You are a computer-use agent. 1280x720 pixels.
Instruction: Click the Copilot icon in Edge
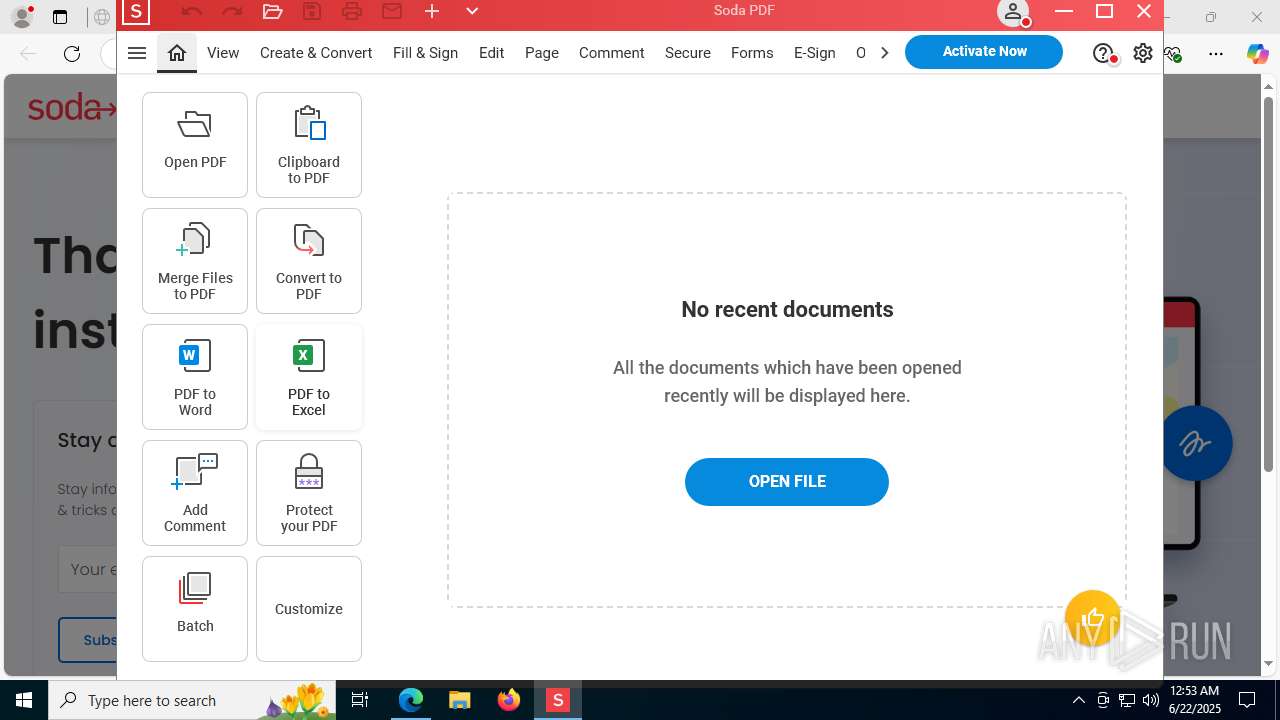click(x=1257, y=54)
